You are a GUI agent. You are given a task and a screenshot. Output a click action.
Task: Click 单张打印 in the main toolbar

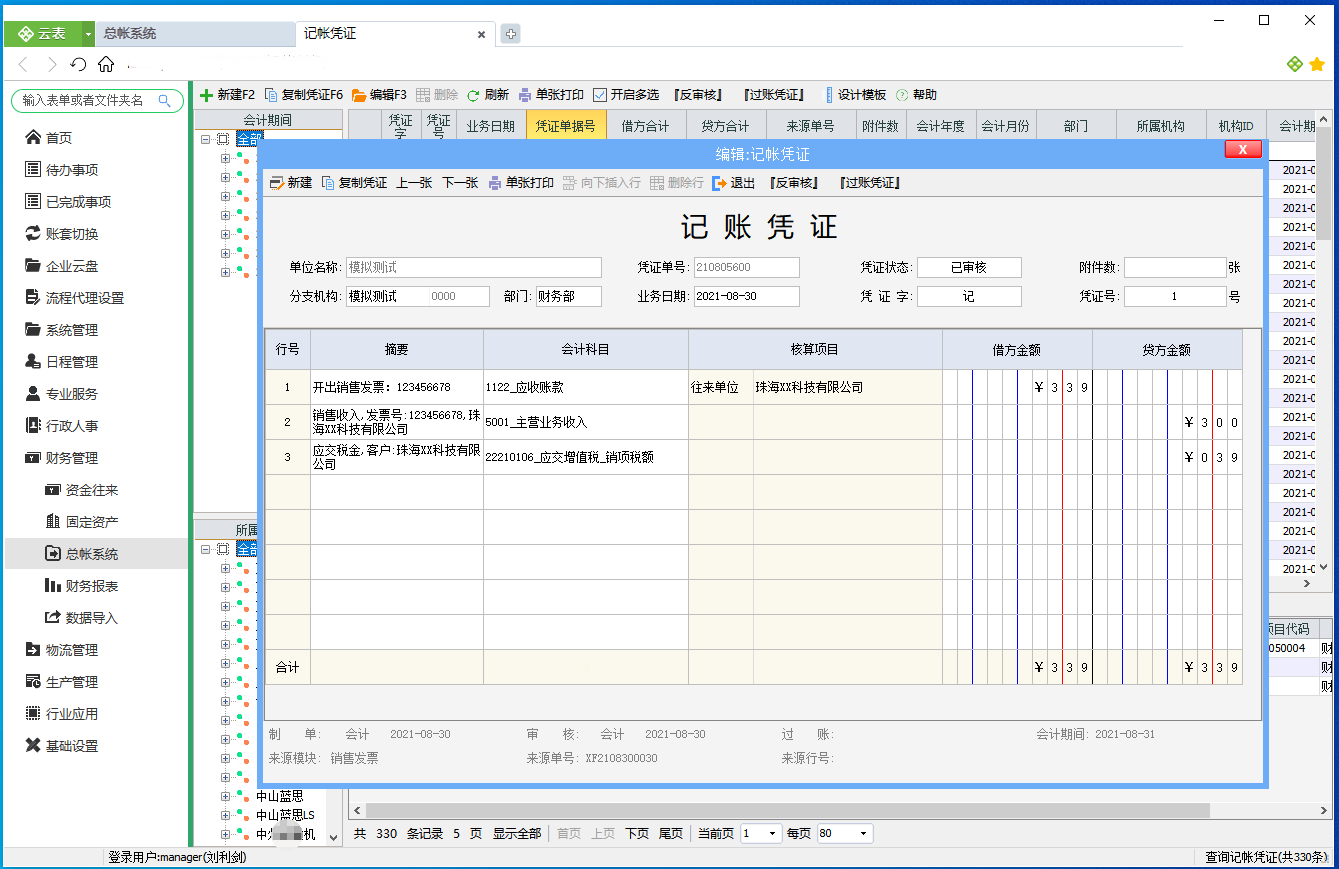click(551, 95)
